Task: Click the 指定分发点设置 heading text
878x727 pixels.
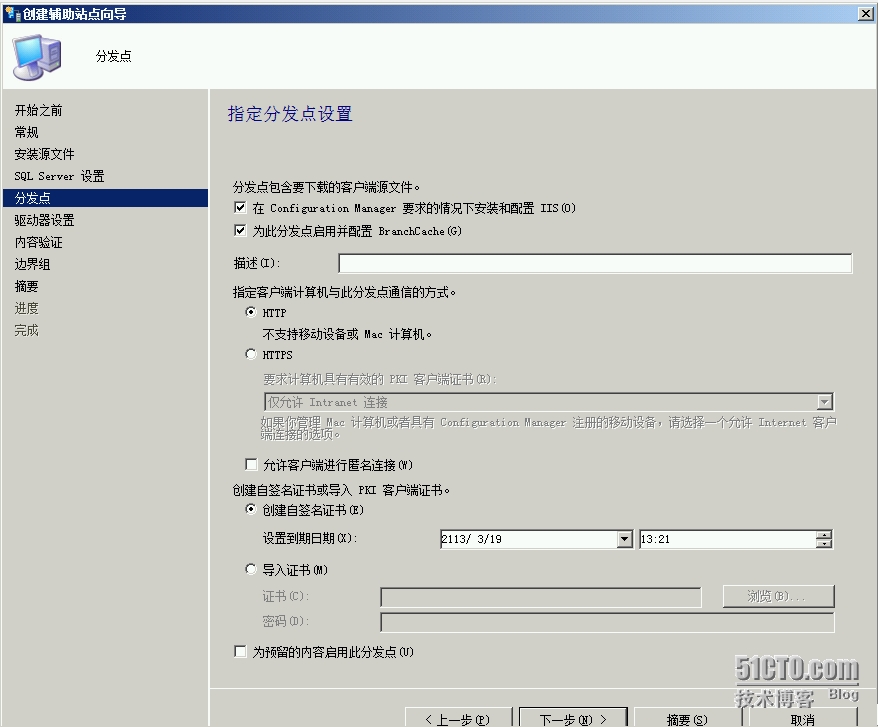Action: (x=290, y=114)
